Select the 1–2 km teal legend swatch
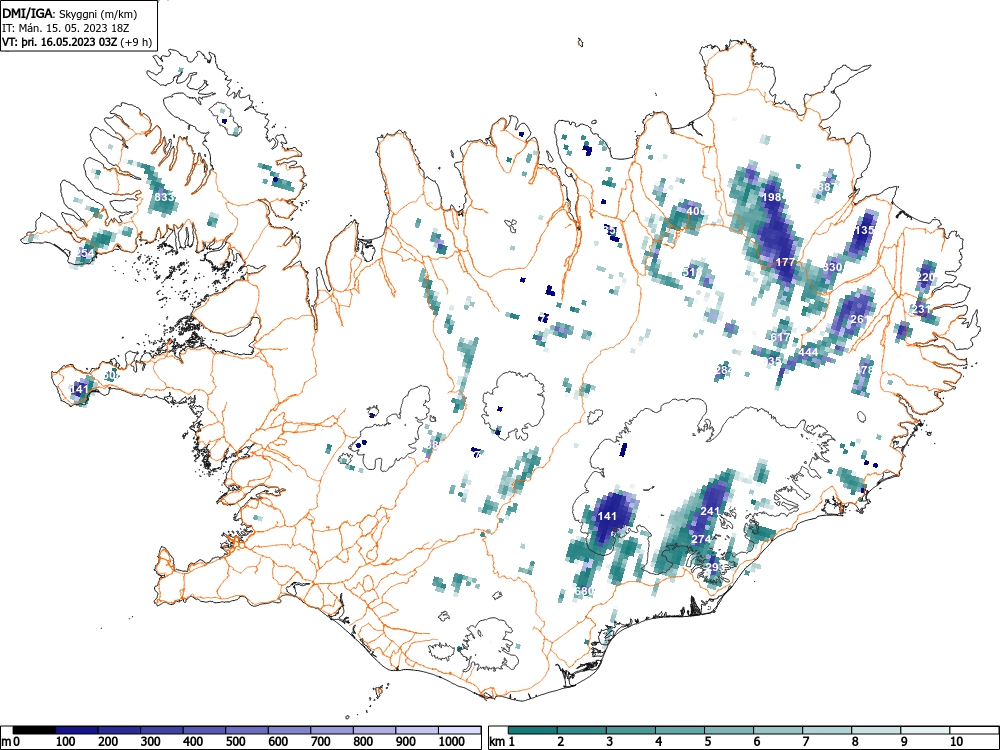1000x750 pixels. (x=533, y=730)
